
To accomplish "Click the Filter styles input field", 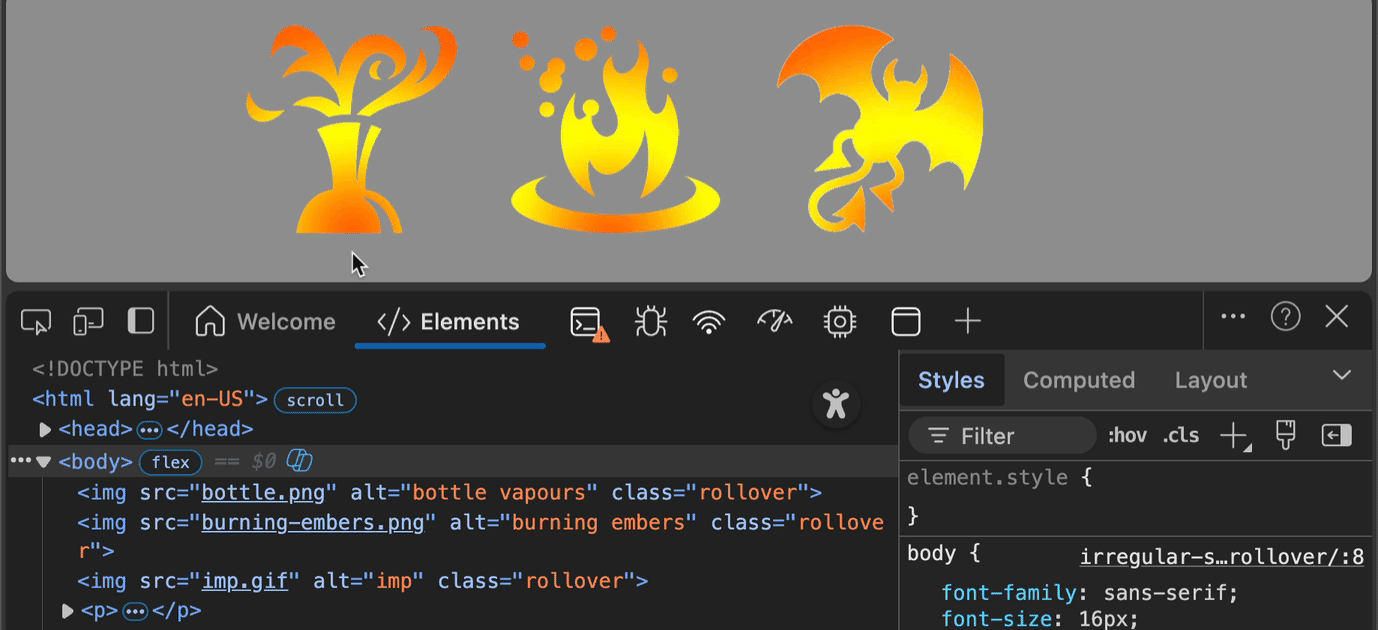I will (x=1000, y=435).
